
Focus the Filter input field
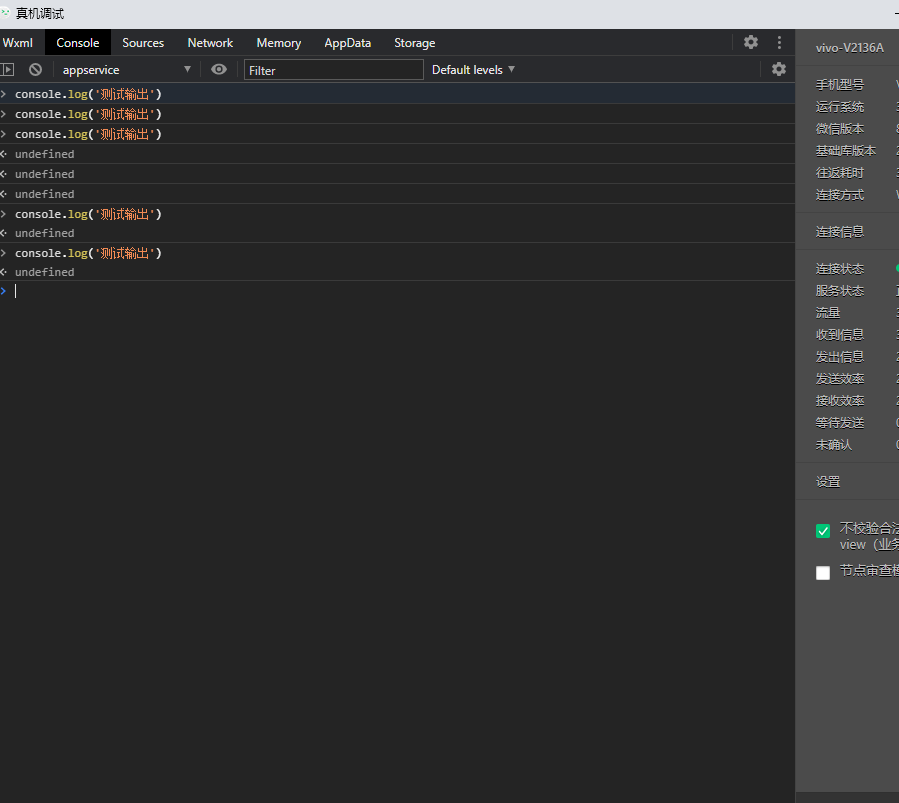tap(334, 70)
